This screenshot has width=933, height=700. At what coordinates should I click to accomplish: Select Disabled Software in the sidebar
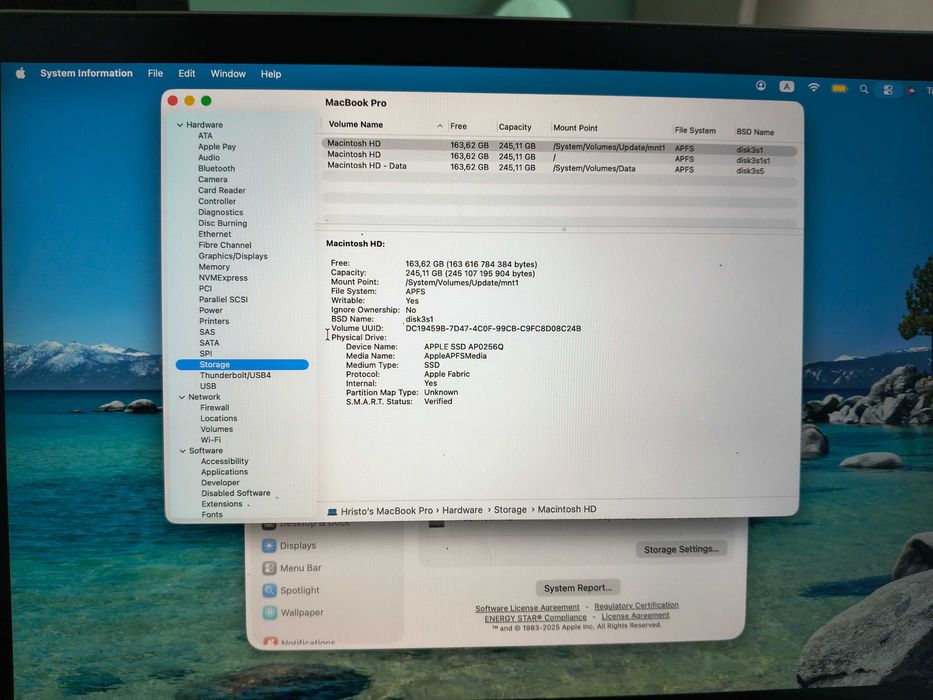tap(236, 493)
